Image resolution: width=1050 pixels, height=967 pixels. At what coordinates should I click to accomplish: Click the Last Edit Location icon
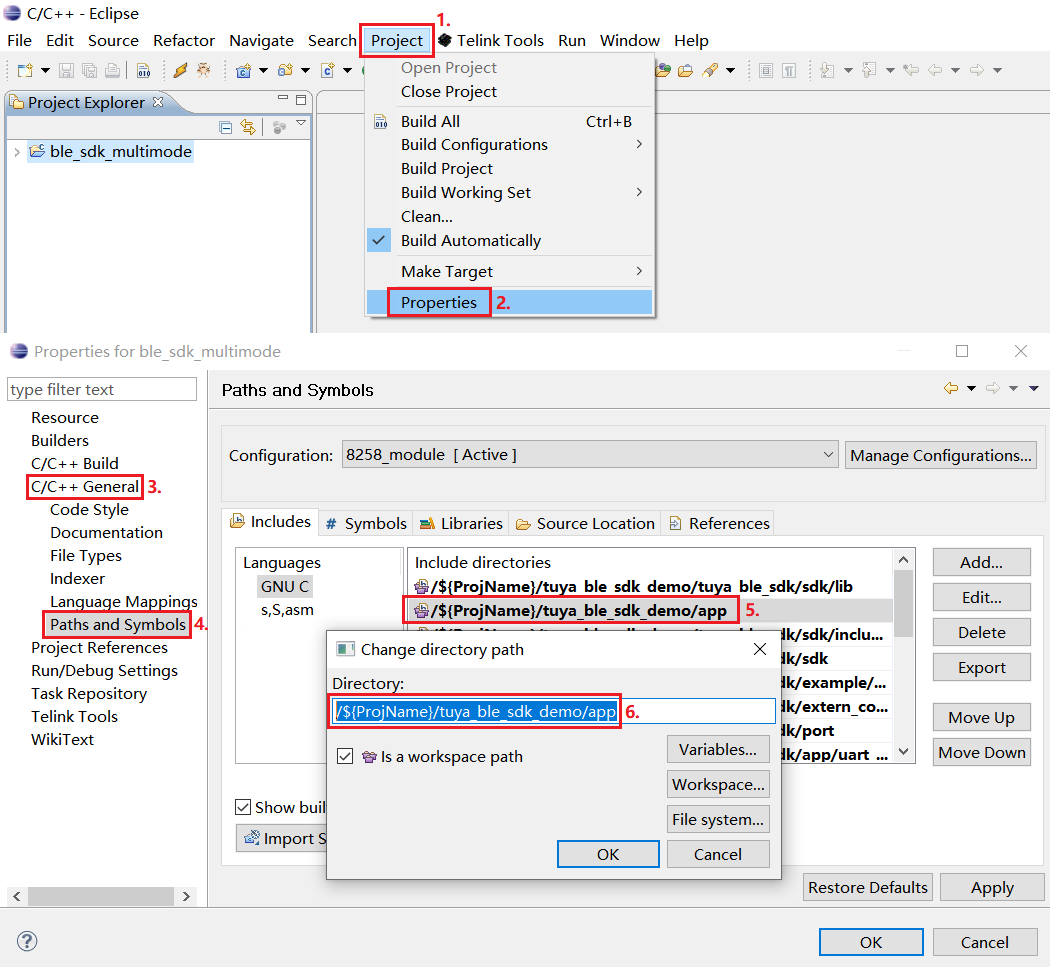click(911, 70)
